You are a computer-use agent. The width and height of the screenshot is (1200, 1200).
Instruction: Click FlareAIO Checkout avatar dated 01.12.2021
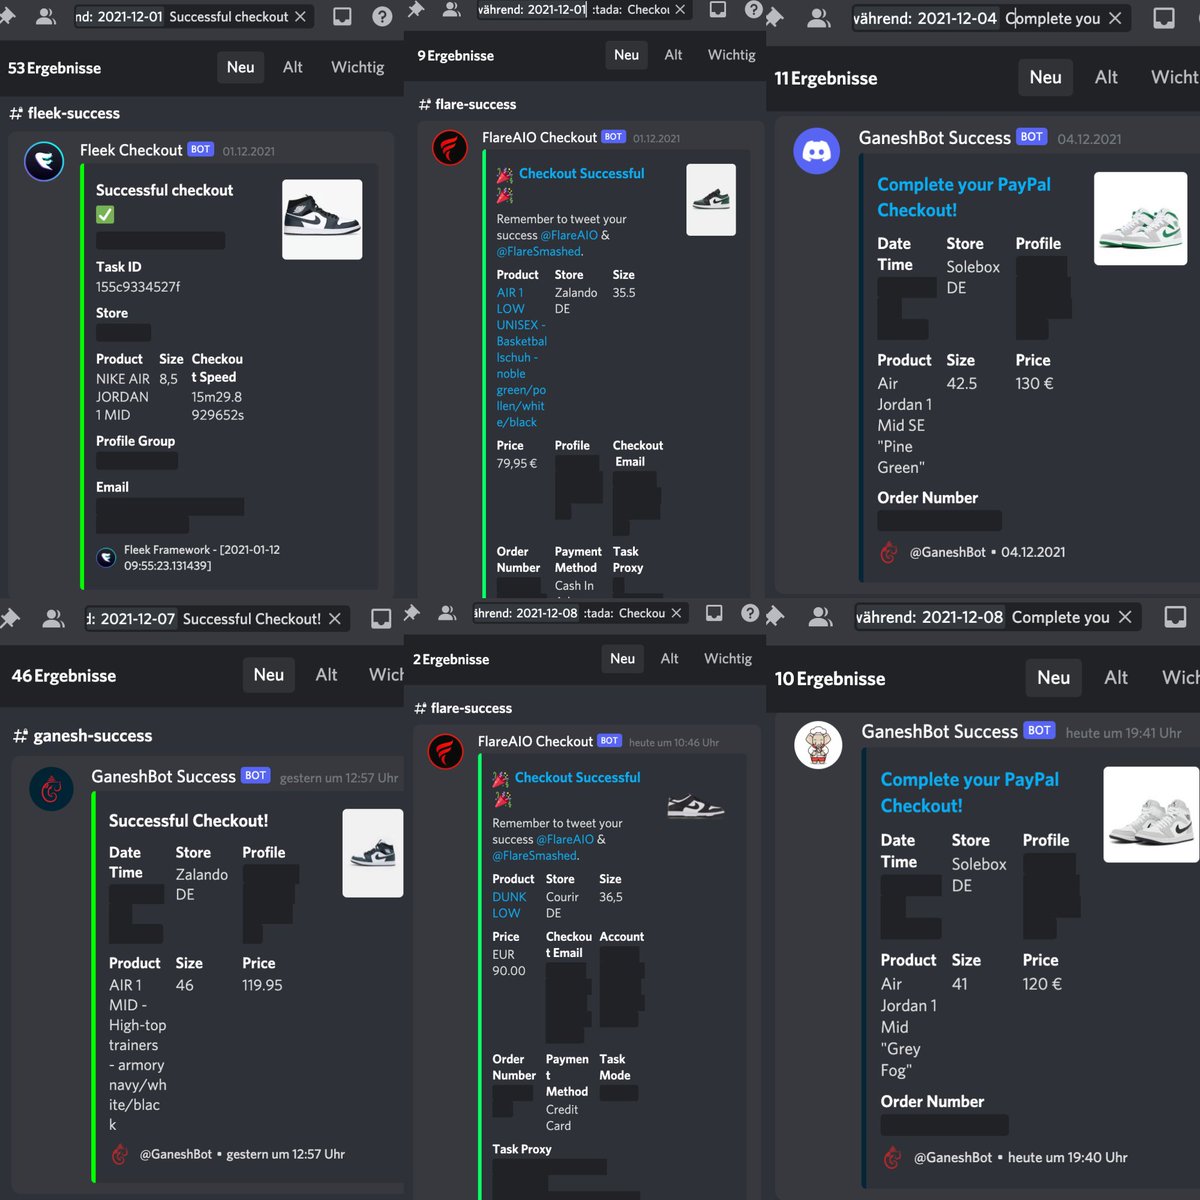450,148
